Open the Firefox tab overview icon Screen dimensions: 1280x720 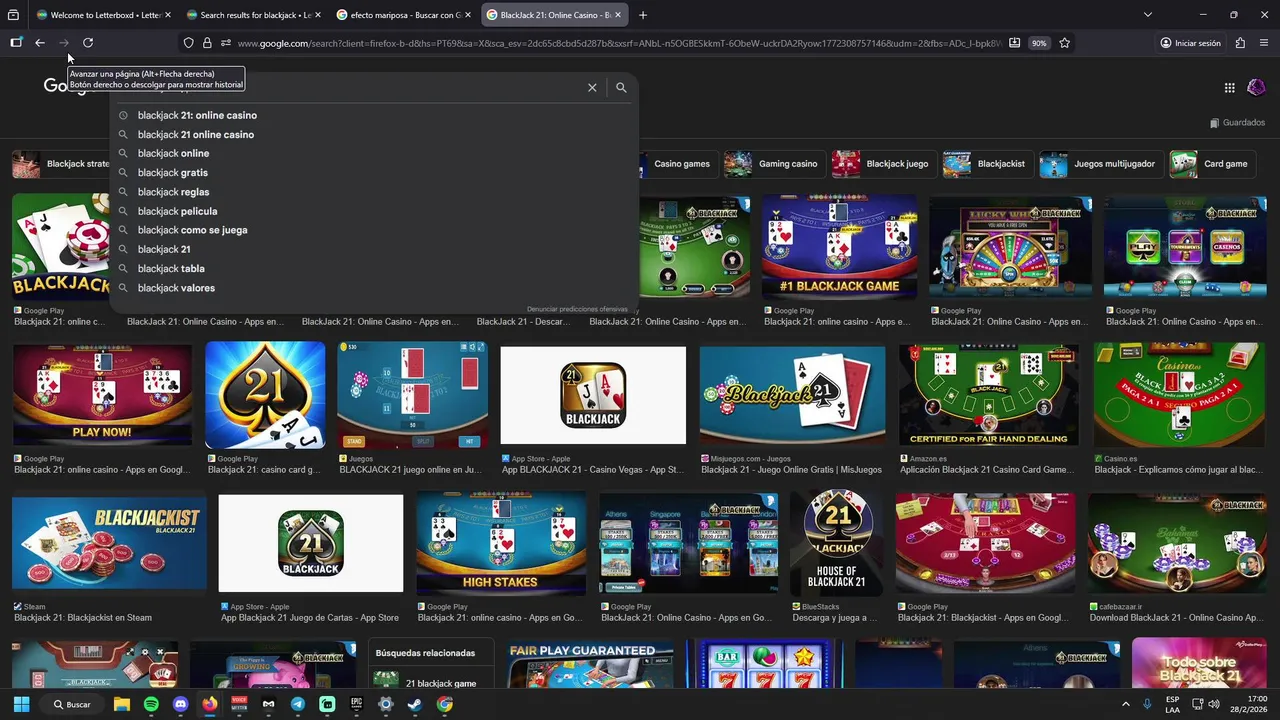[x=13, y=15]
